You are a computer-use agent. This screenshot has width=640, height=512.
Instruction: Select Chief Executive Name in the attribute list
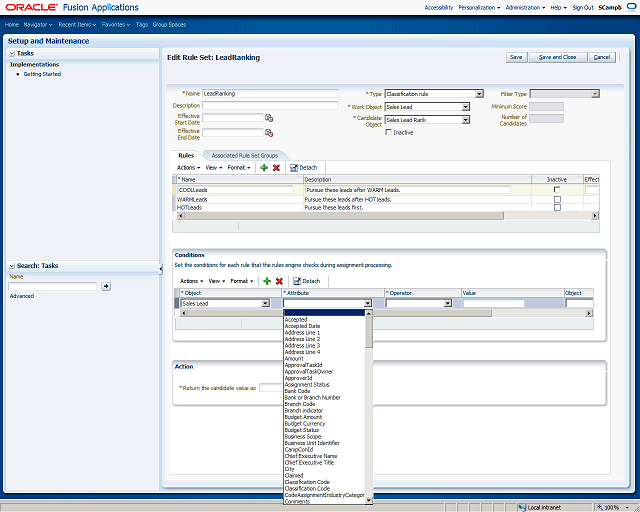click(311, 456)
